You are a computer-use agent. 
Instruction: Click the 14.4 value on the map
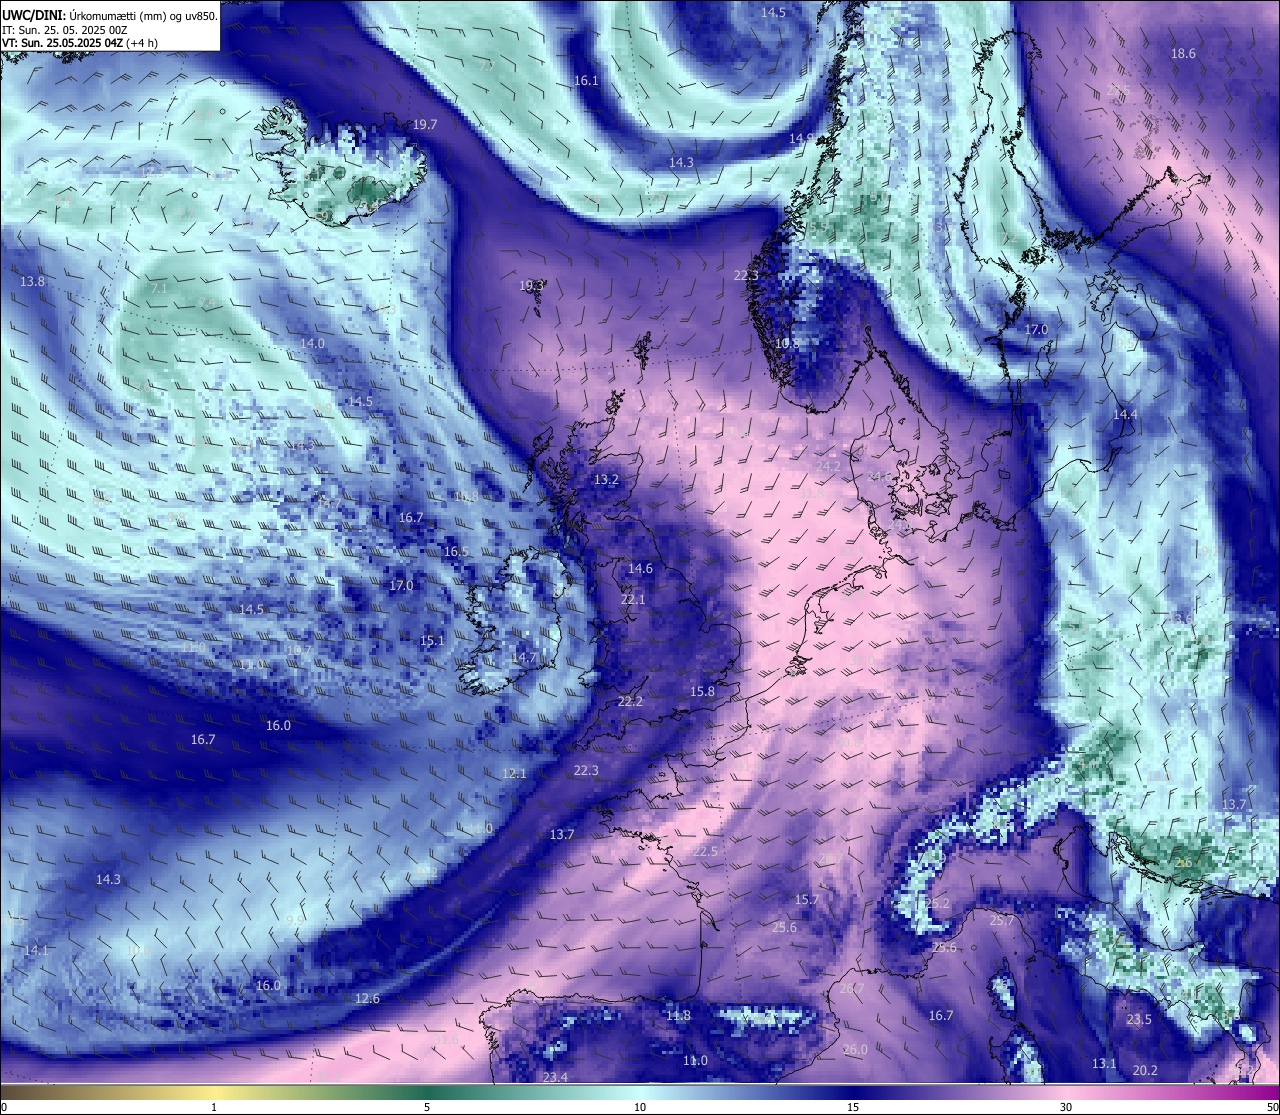pyautogui.click(x=1125, y=415)
